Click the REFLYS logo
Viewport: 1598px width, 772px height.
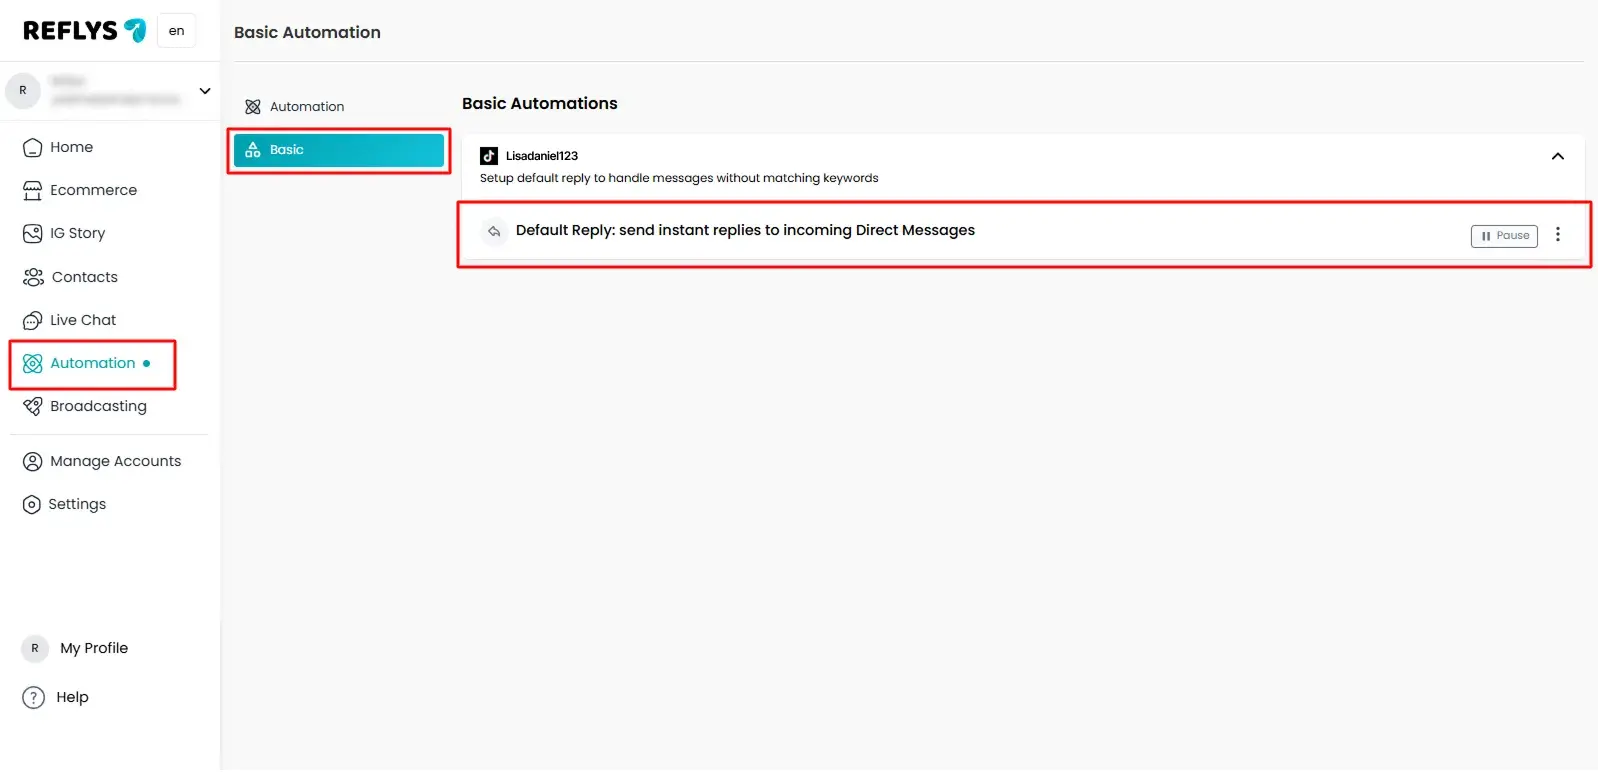tap(84, 31)
